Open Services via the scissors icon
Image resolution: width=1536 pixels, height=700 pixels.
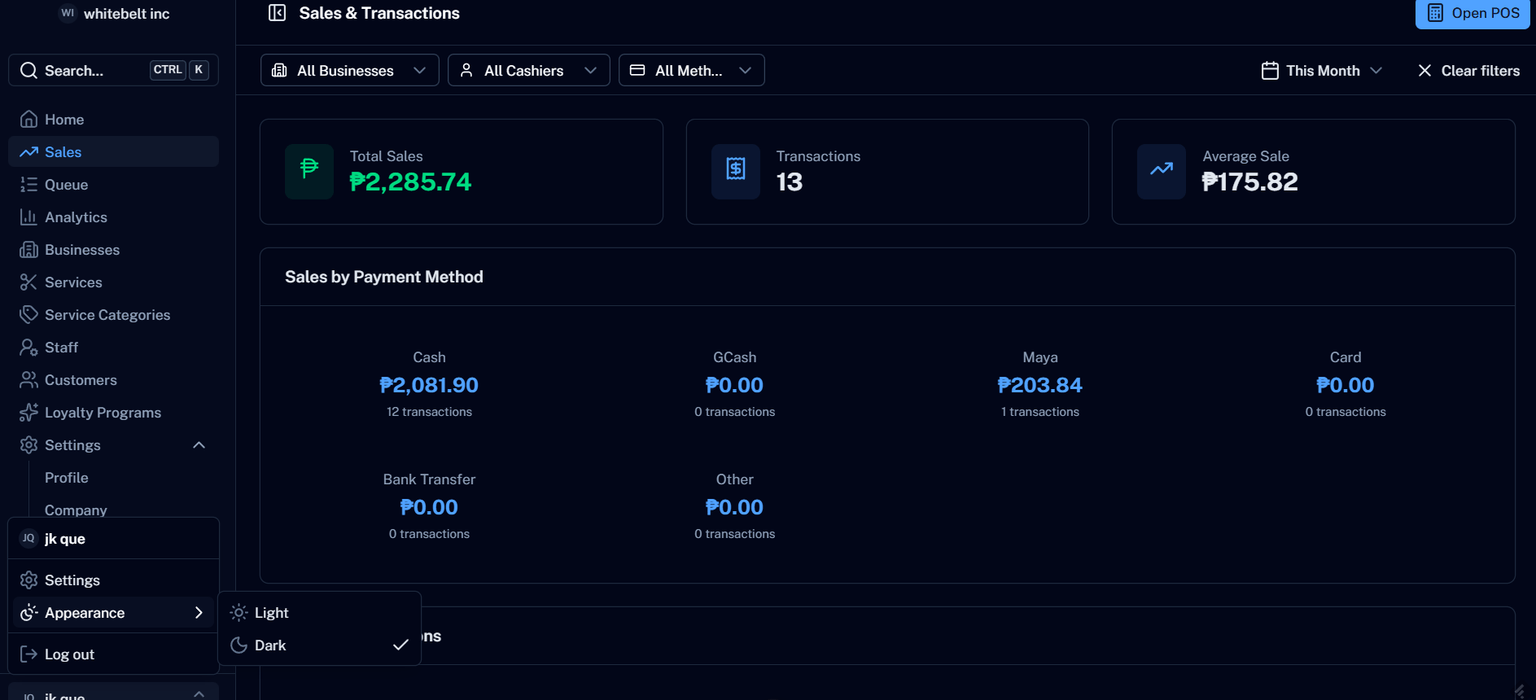point(30,282)
